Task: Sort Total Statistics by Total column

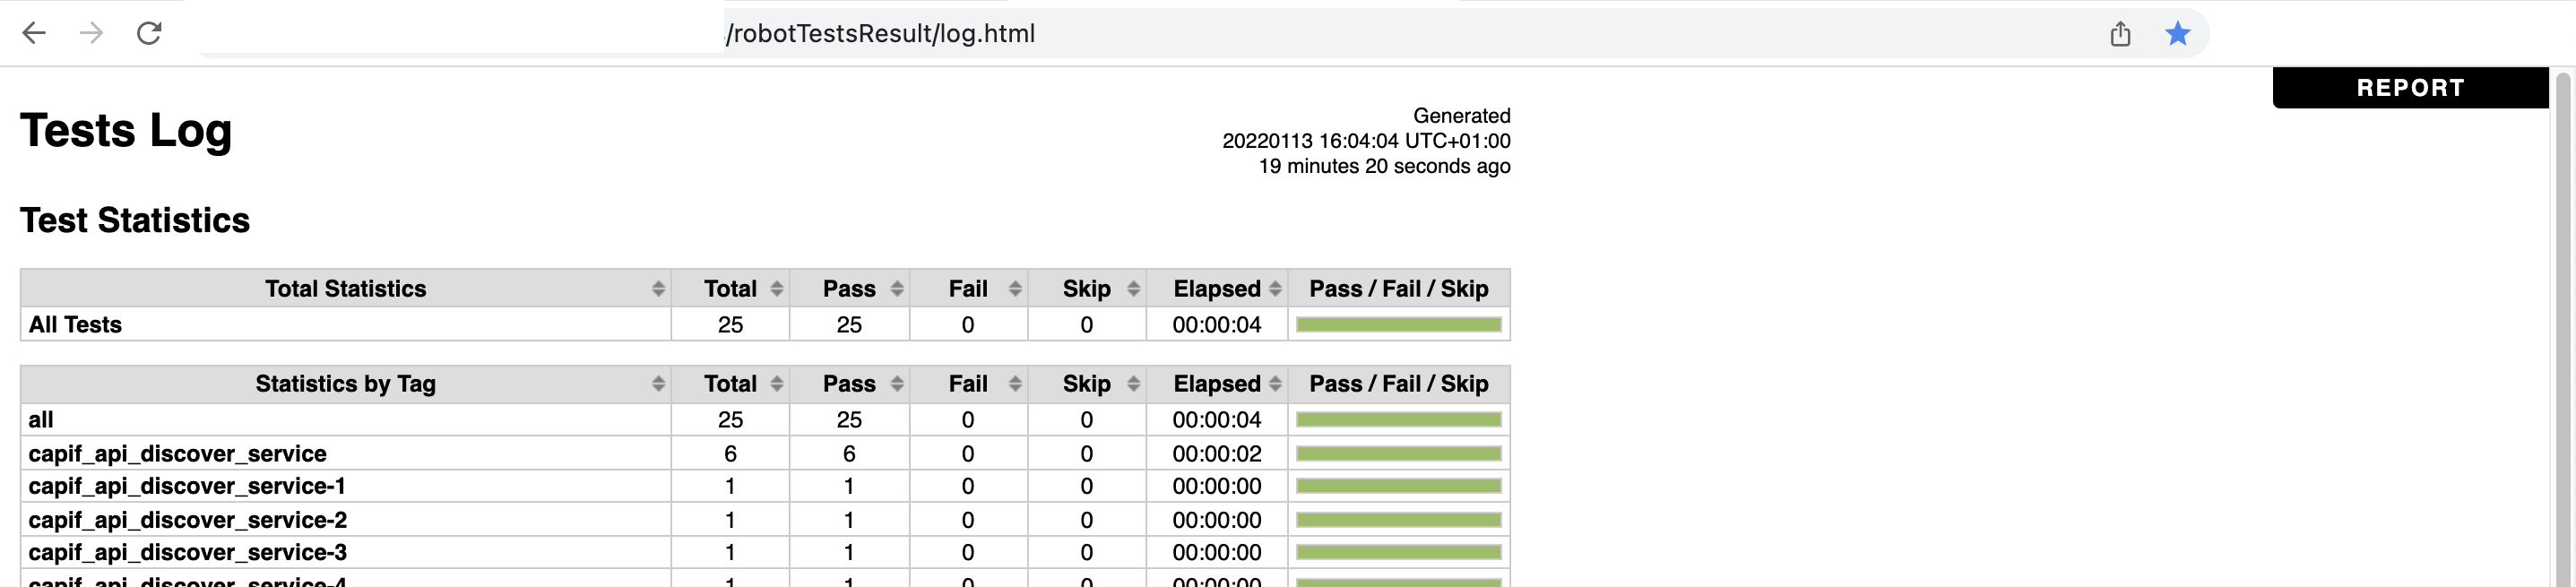Action: click(x=730, y=289)
